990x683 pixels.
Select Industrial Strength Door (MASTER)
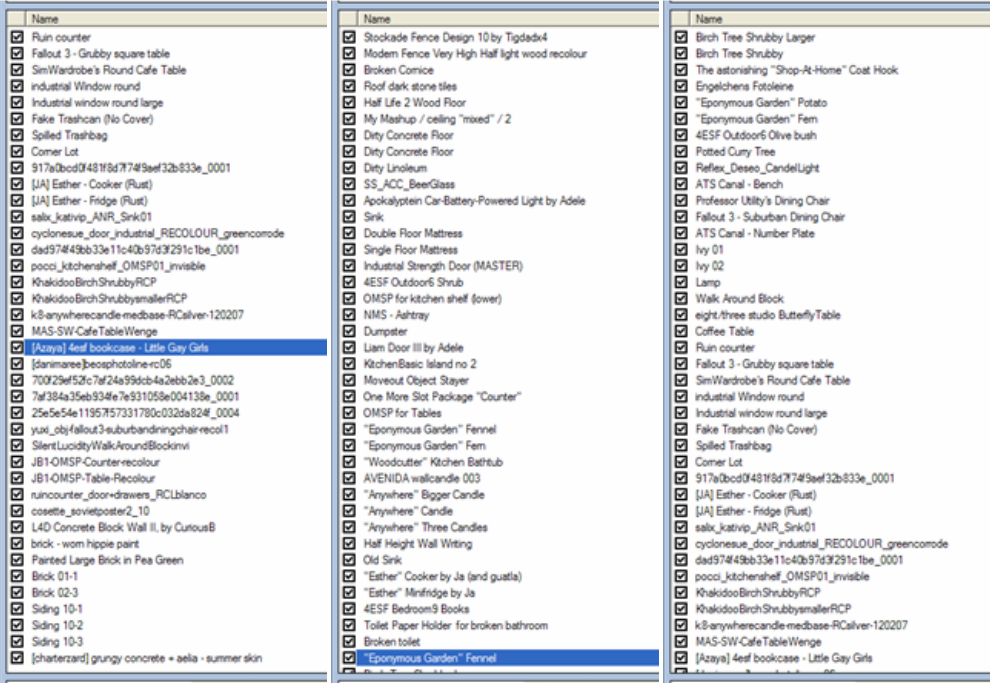coord(443,266)
